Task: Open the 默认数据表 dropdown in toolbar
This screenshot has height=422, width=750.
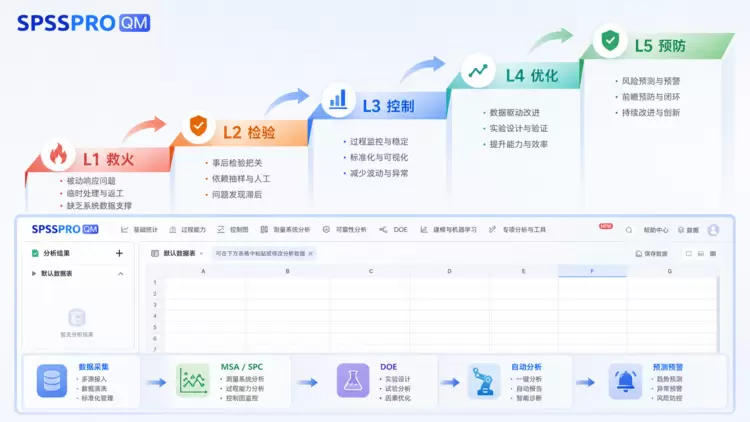Action: [x=178, y=254]
